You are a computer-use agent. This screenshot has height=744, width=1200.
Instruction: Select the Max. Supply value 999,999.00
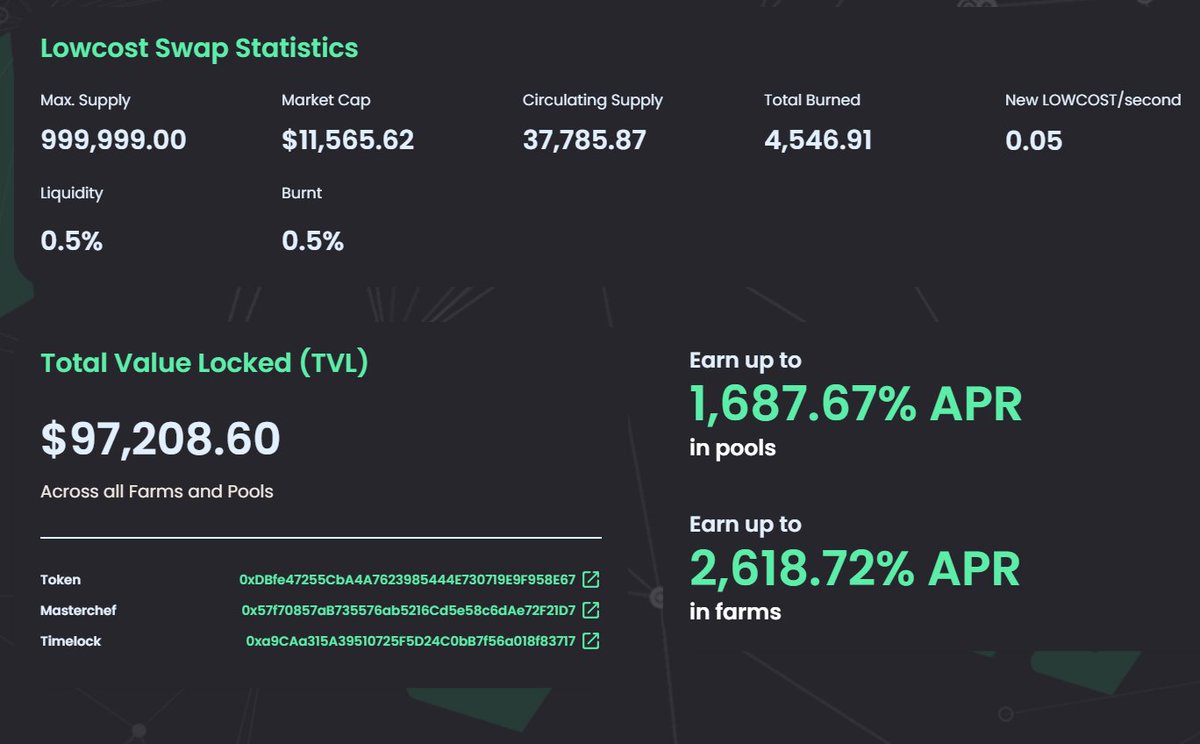pyautogui.click(x=113, y=140)
